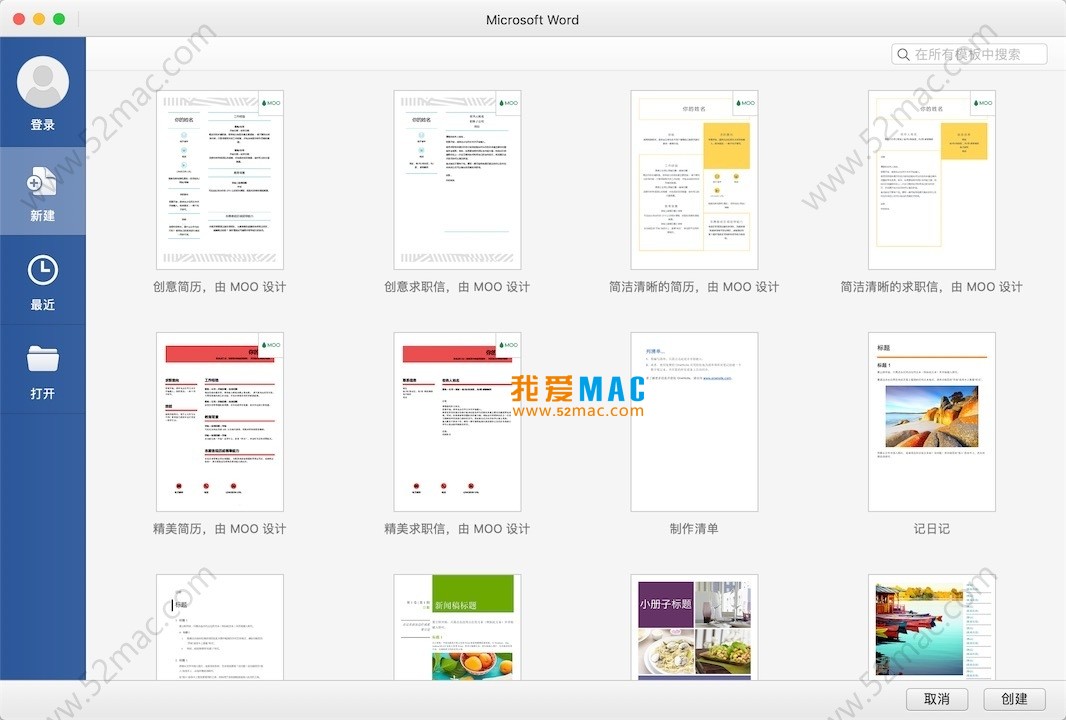Click the 精美求职信，由 MOO 设计 caption

point(457,528)
